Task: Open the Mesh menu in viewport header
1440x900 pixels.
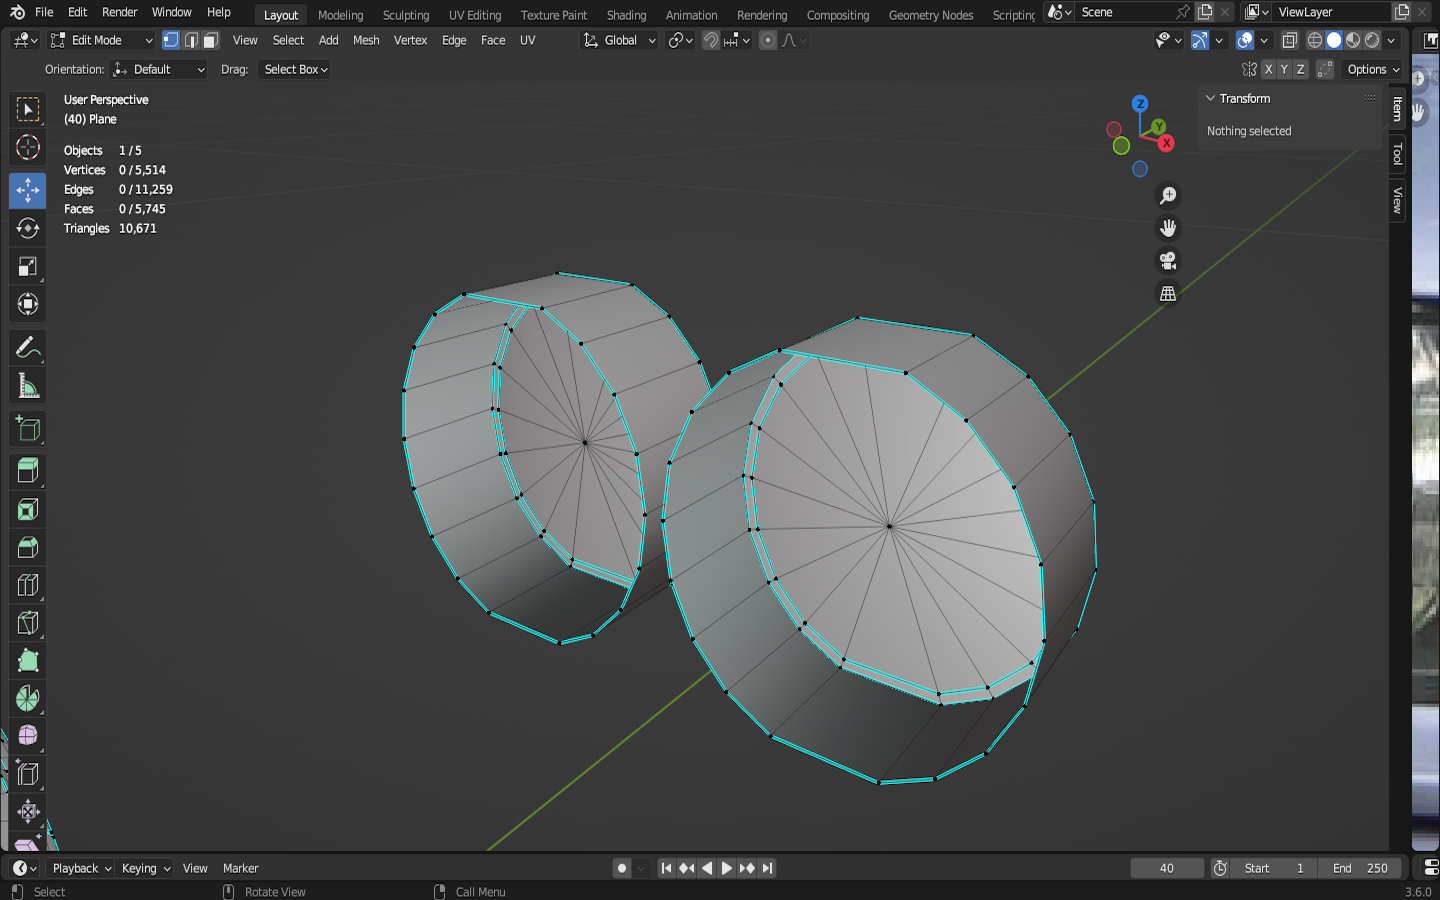Action: [366, 40]
